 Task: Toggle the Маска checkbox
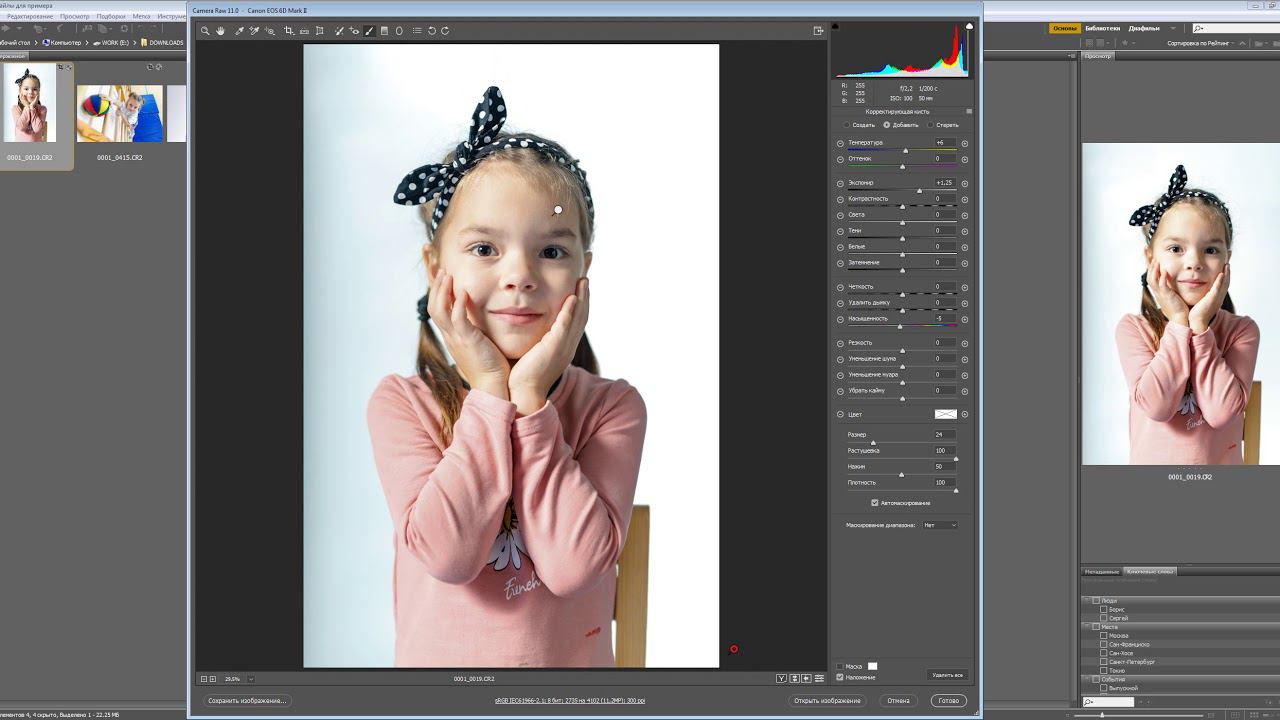(x=840, y=666)
